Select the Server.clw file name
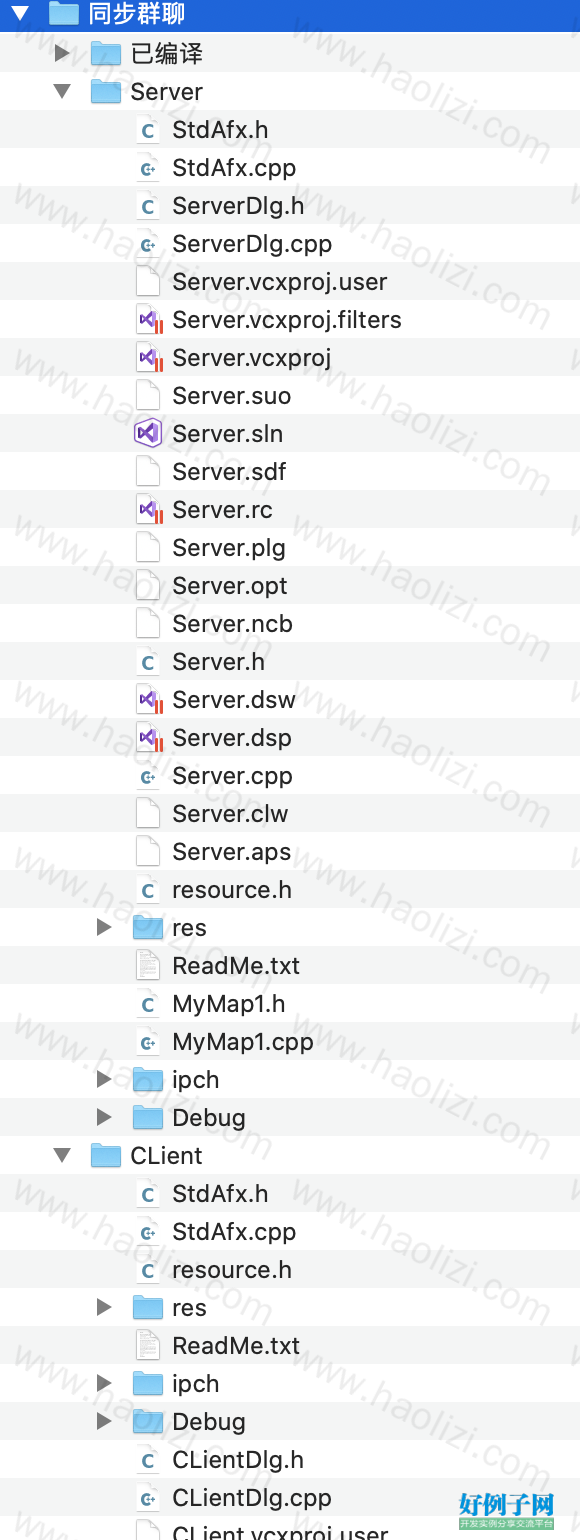This screenshot has height=1540, width=580. (230, 814)
